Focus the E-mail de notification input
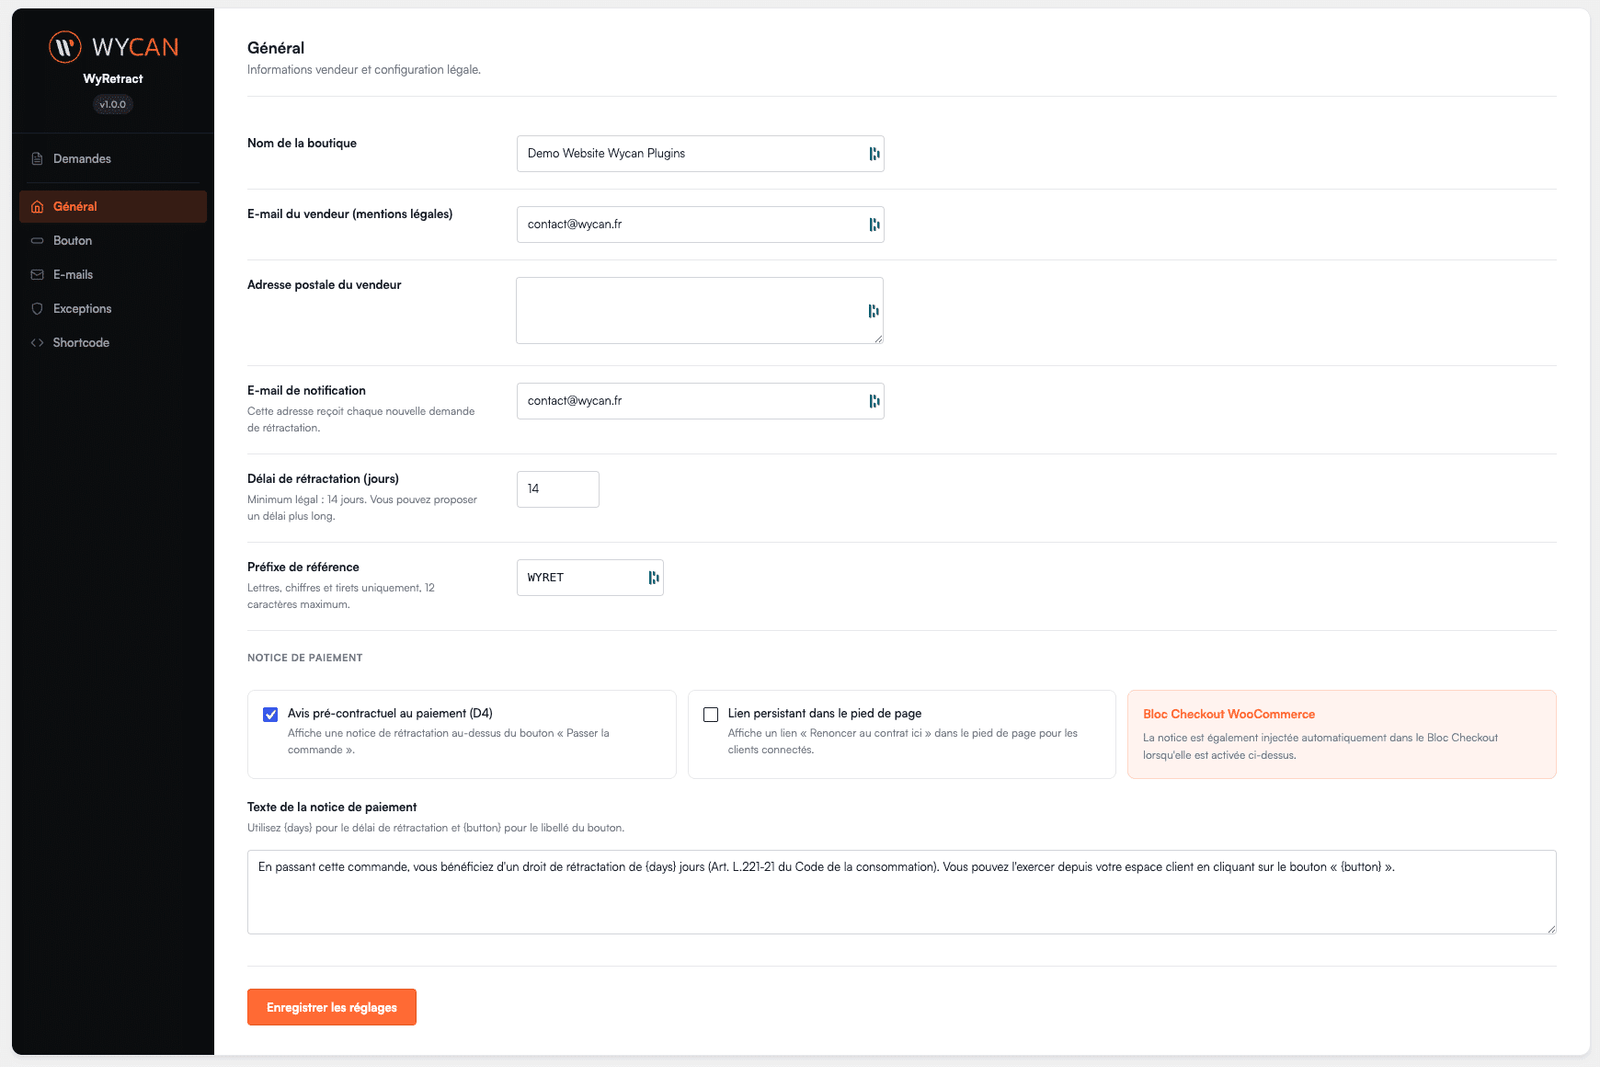 700,401
